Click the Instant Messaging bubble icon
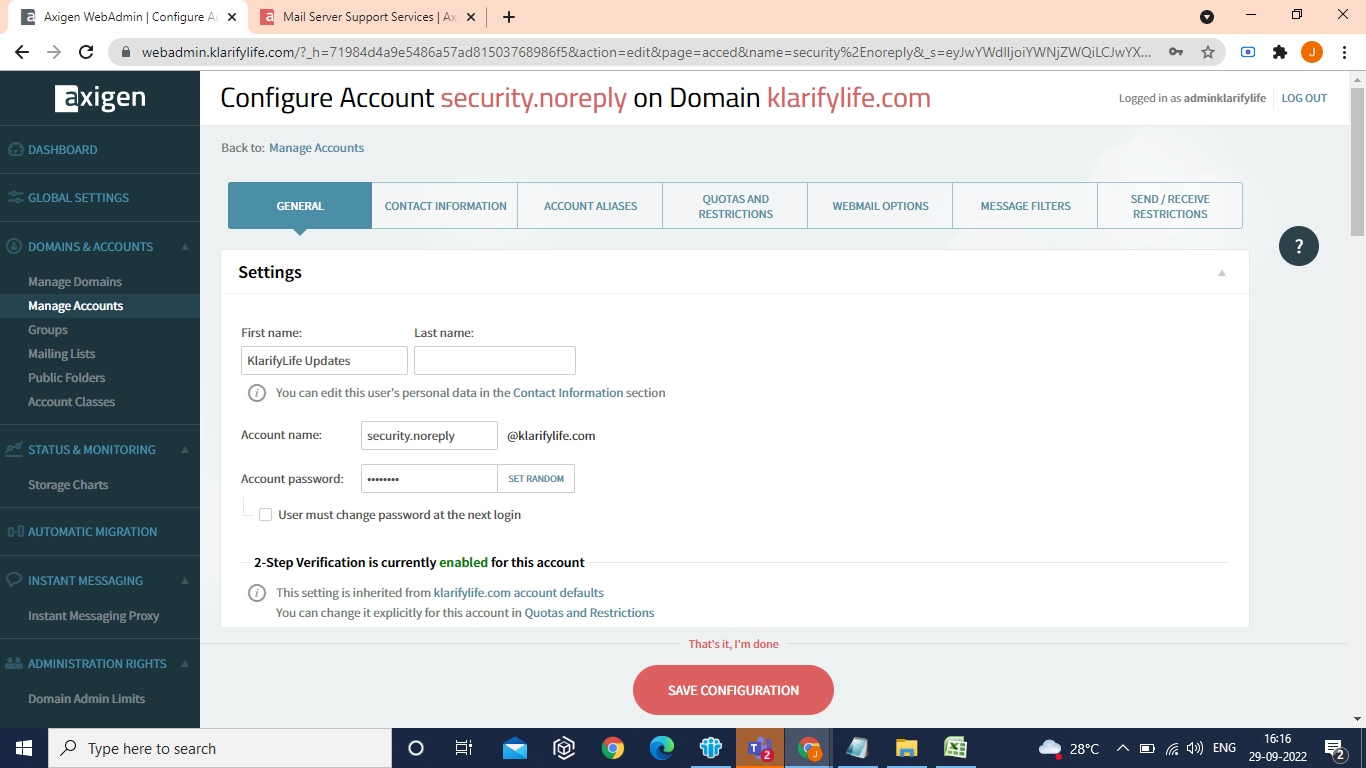 pyautogui.click(x=15, y=580)
